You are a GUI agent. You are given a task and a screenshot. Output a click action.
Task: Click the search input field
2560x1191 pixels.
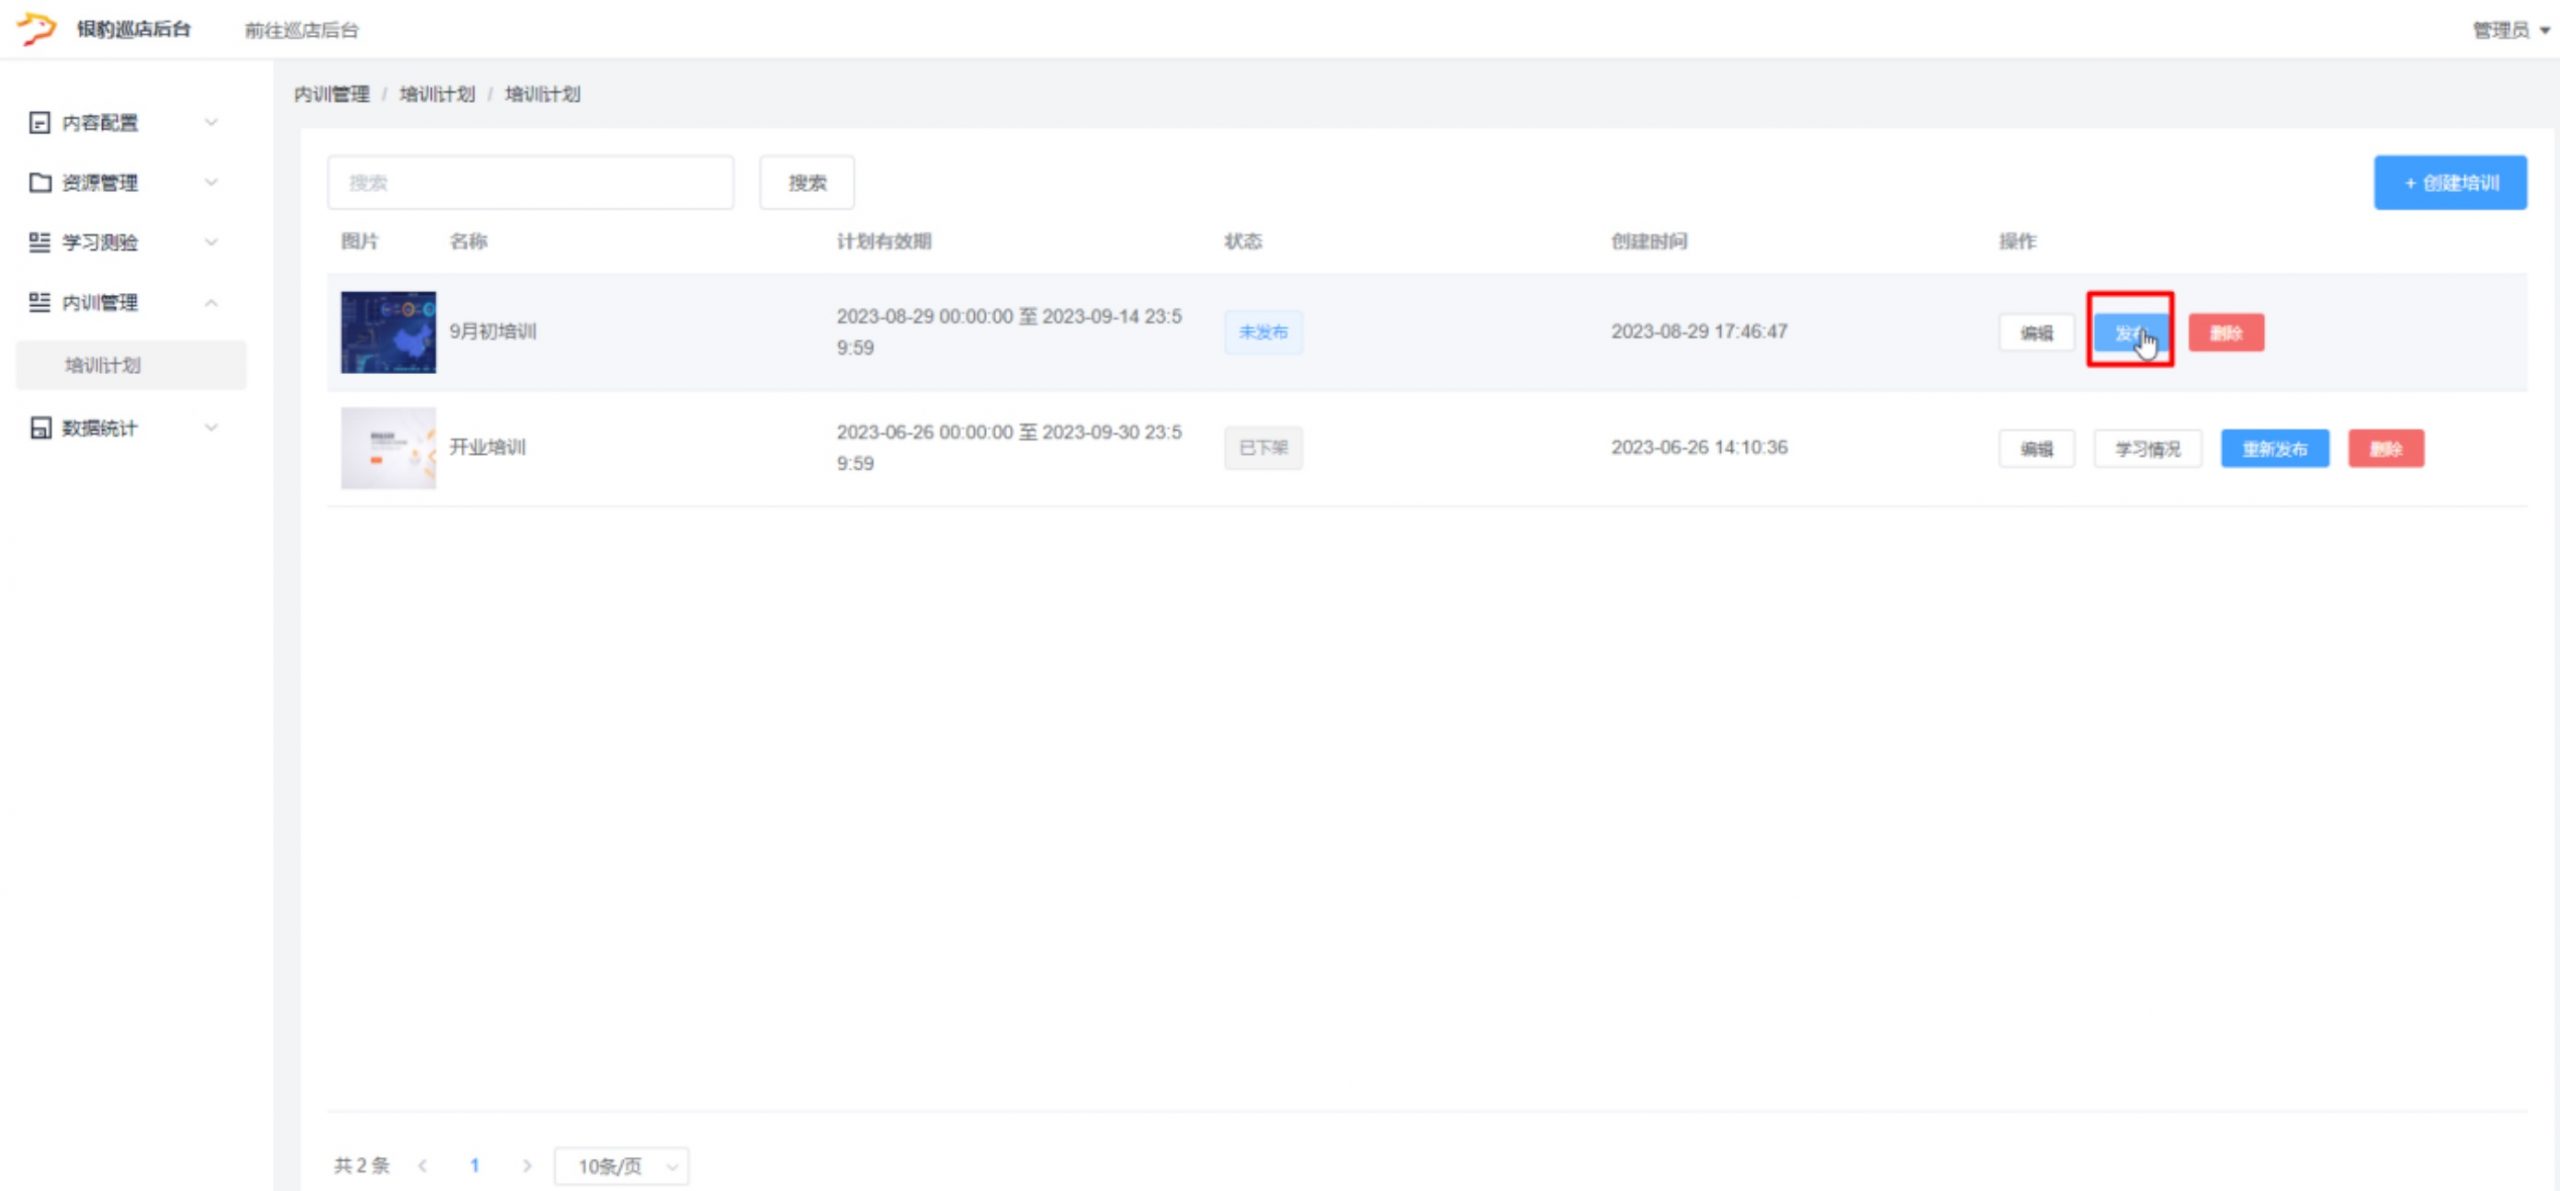530,183
